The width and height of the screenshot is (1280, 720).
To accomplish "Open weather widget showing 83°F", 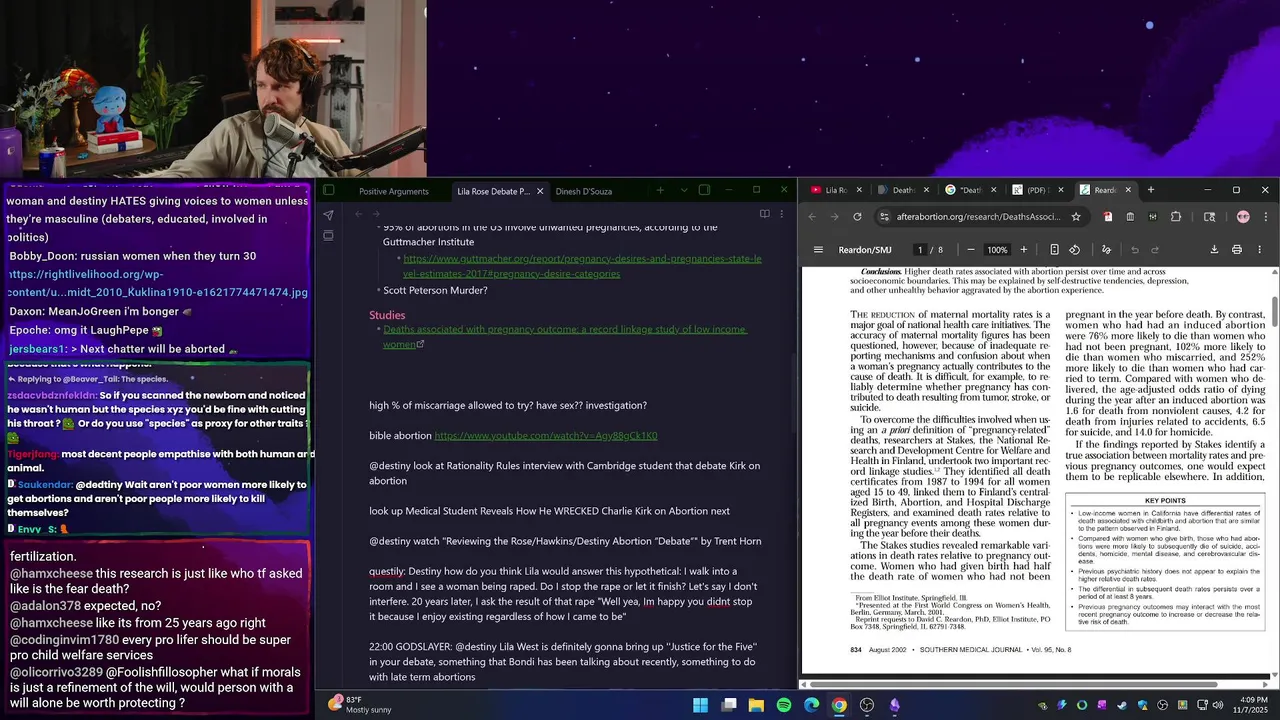I will click(360, 705).
